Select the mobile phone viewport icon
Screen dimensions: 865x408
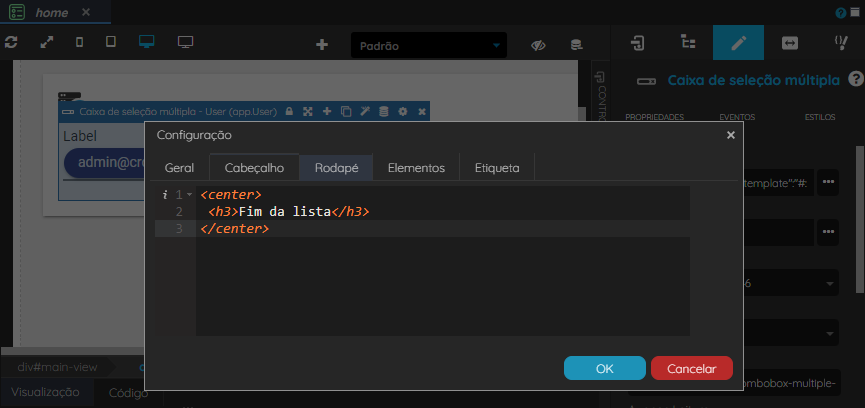pos(79,42)
